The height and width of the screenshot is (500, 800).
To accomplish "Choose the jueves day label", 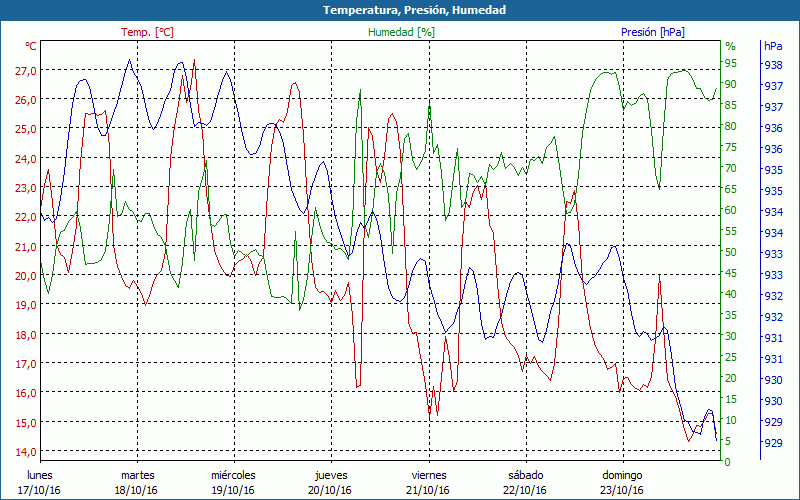I will click(x=331, y=475).
